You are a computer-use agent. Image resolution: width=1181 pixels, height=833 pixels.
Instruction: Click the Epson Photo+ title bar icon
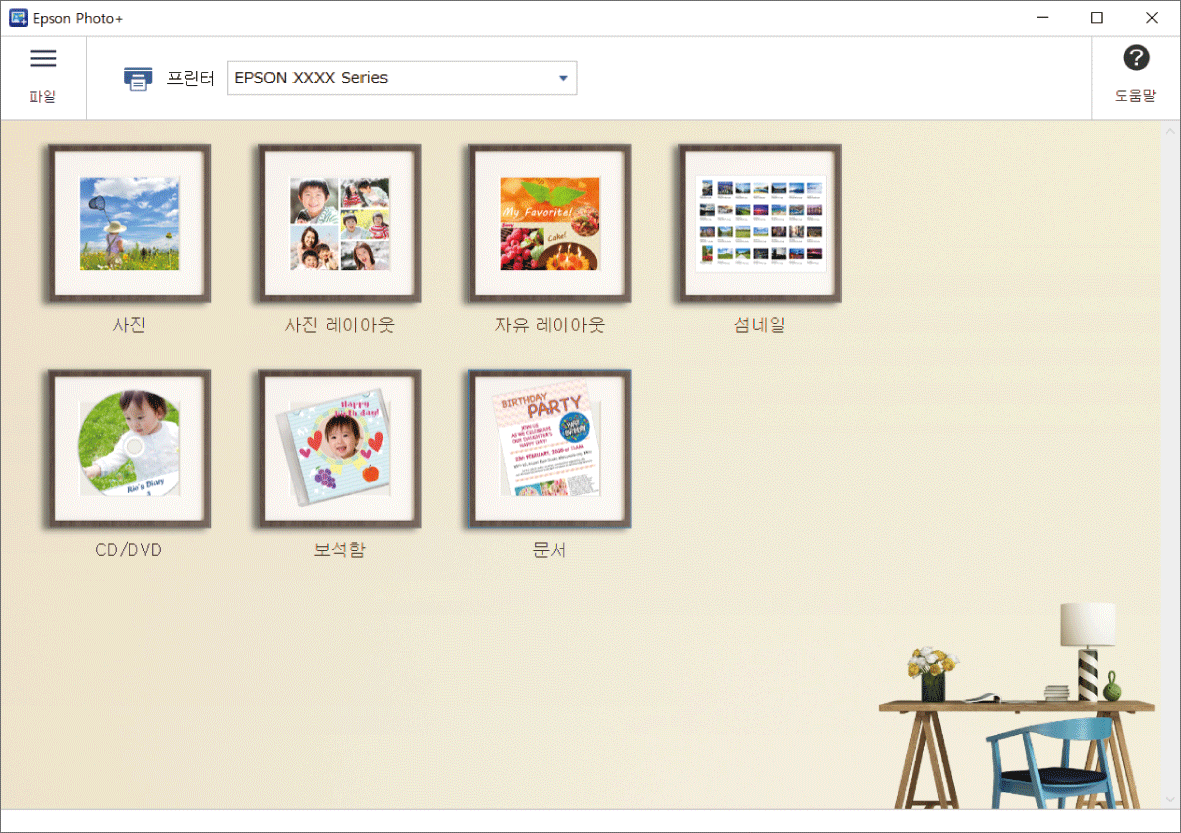pyautogui.click(x=17, y=18)
